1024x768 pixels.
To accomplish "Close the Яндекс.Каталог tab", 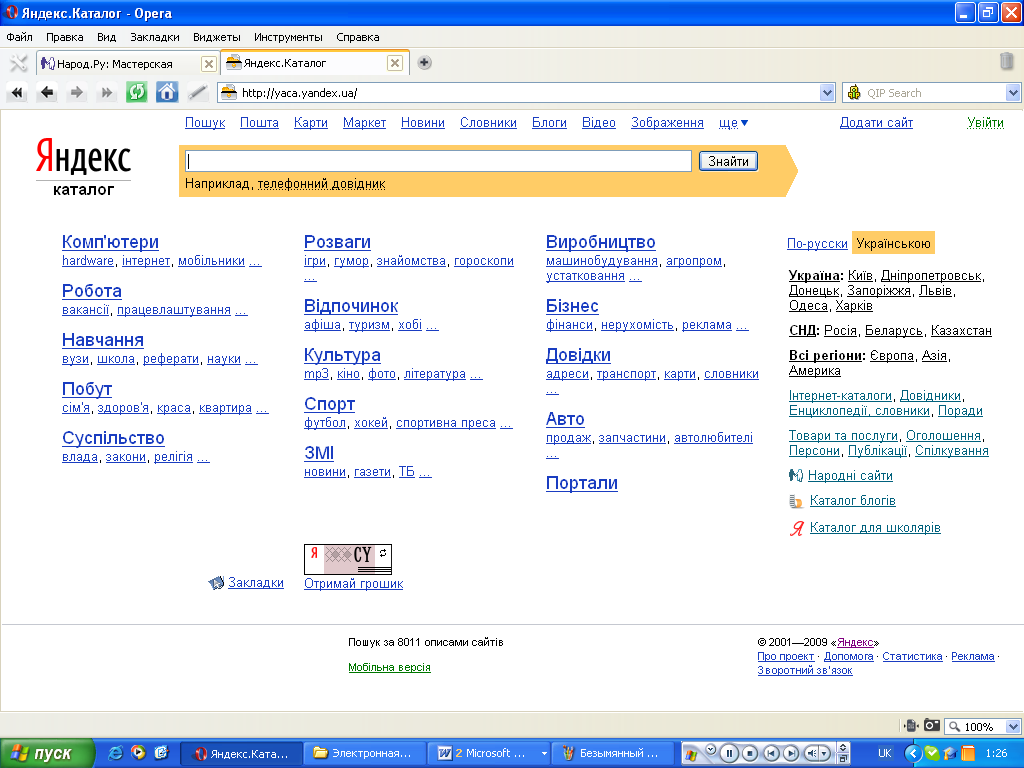I will click(394, 63).
